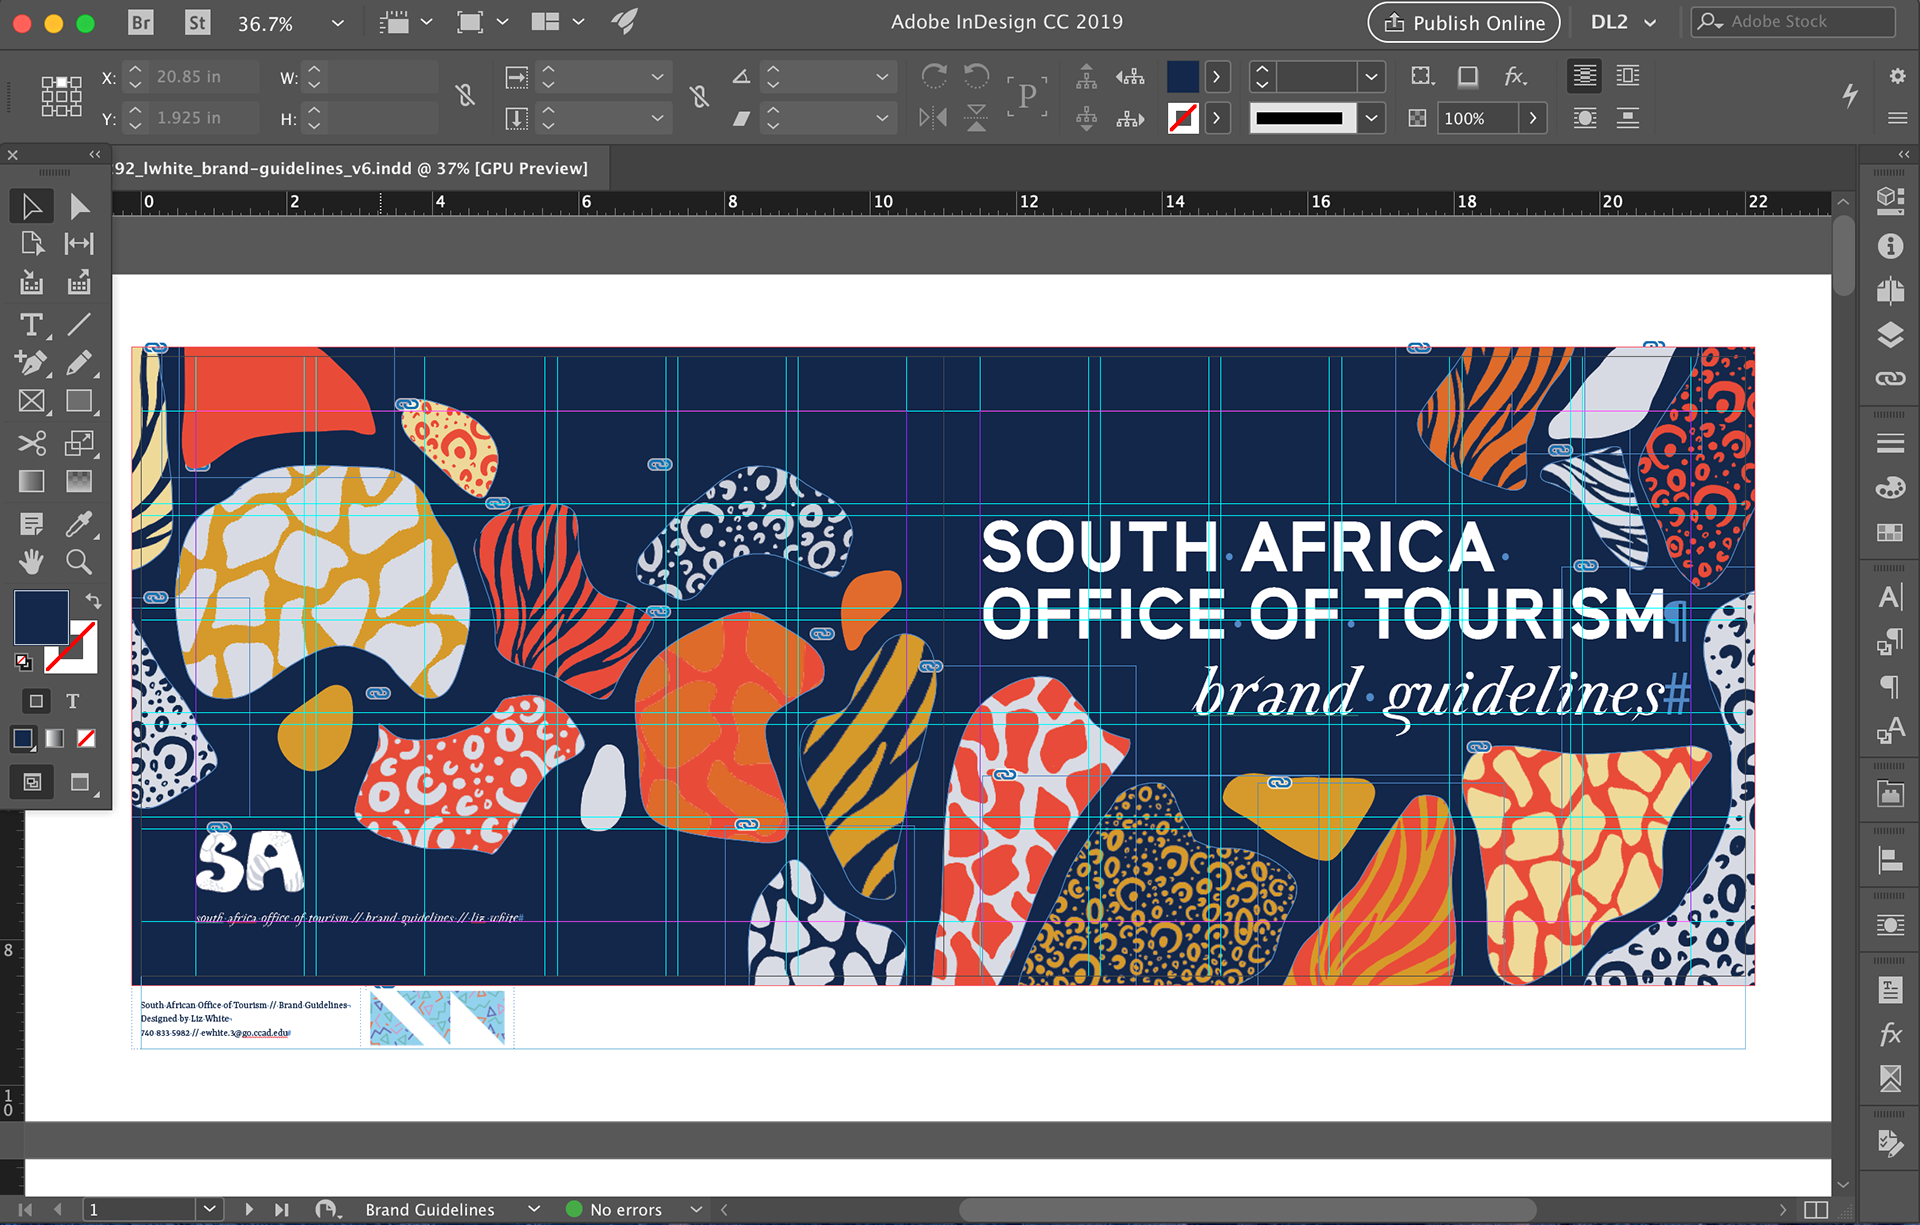Viewport: 1920px width, 1225px height.
Task: Expand the Brand Guidelines preflight profile menu
Action: click(534, 1209)
